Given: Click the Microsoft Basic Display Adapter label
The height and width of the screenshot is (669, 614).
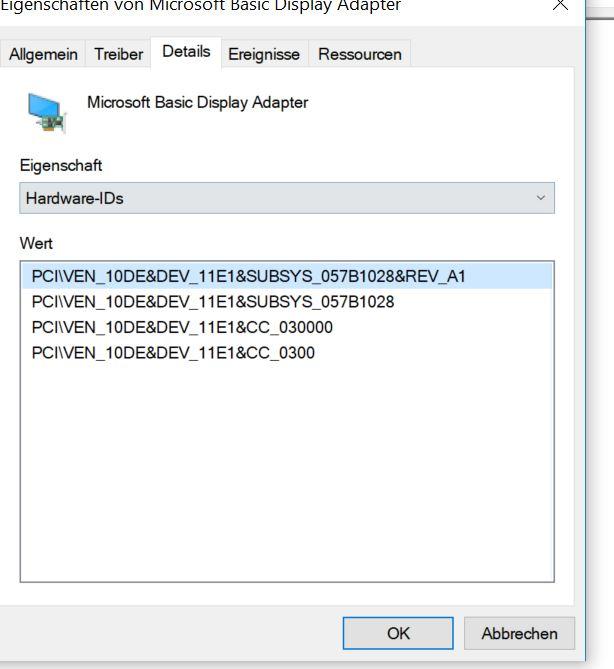Looking at the screenshot, I should coord(198,103).
